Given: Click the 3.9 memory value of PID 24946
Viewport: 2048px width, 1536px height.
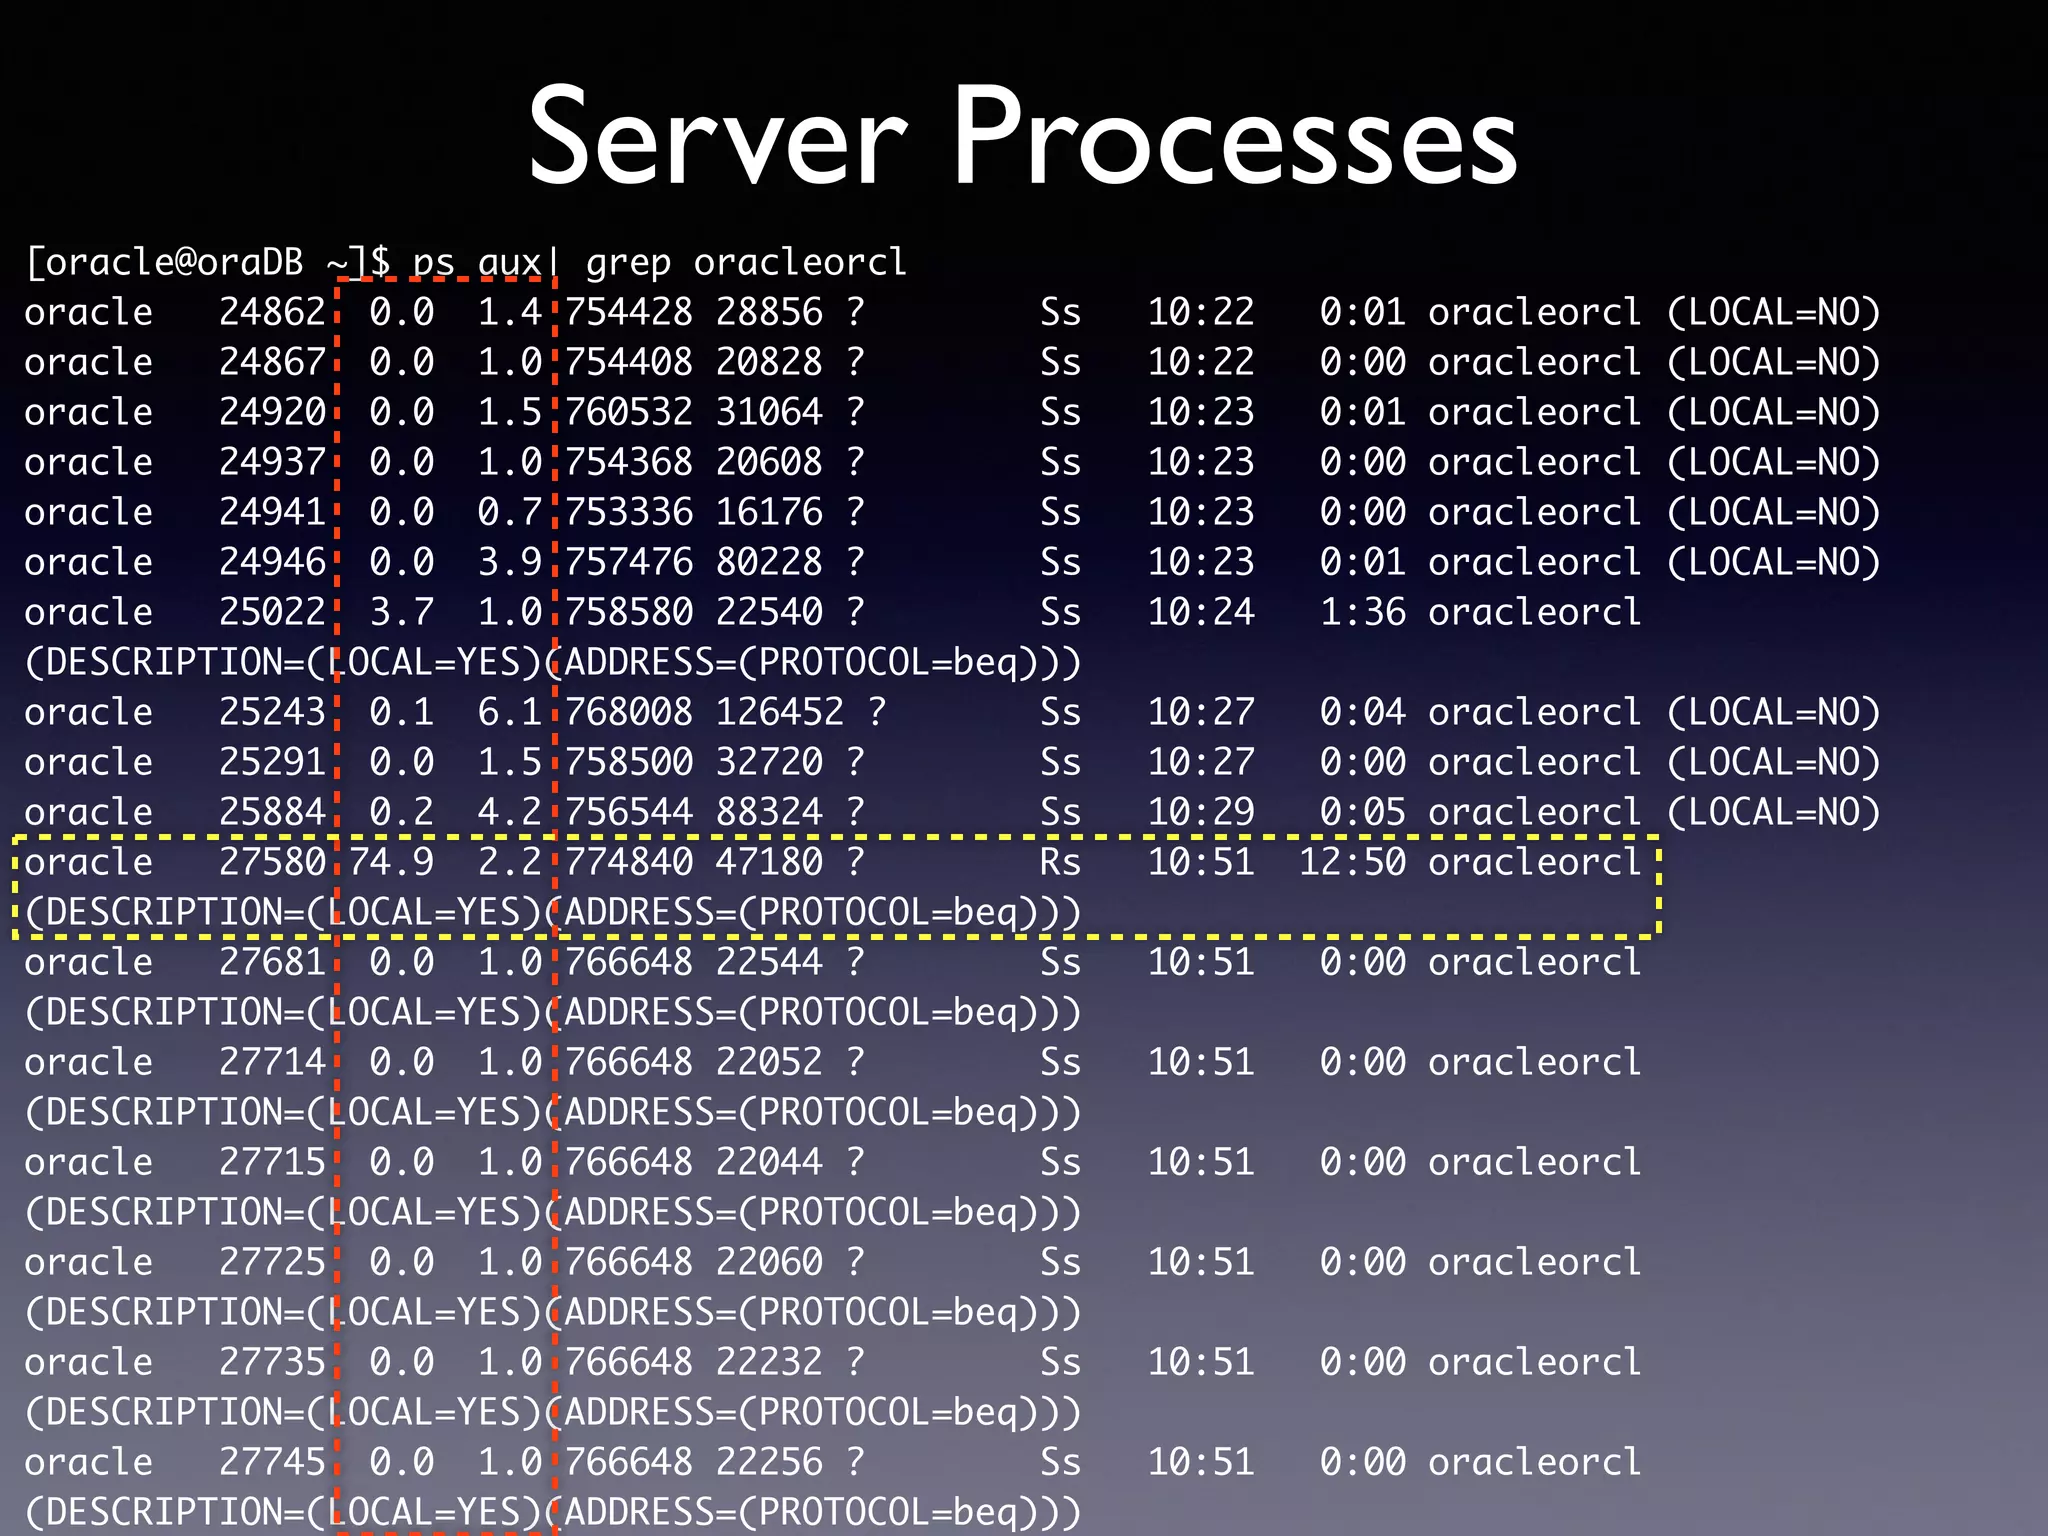Looking at the screenshot, I should click(510, 562).
